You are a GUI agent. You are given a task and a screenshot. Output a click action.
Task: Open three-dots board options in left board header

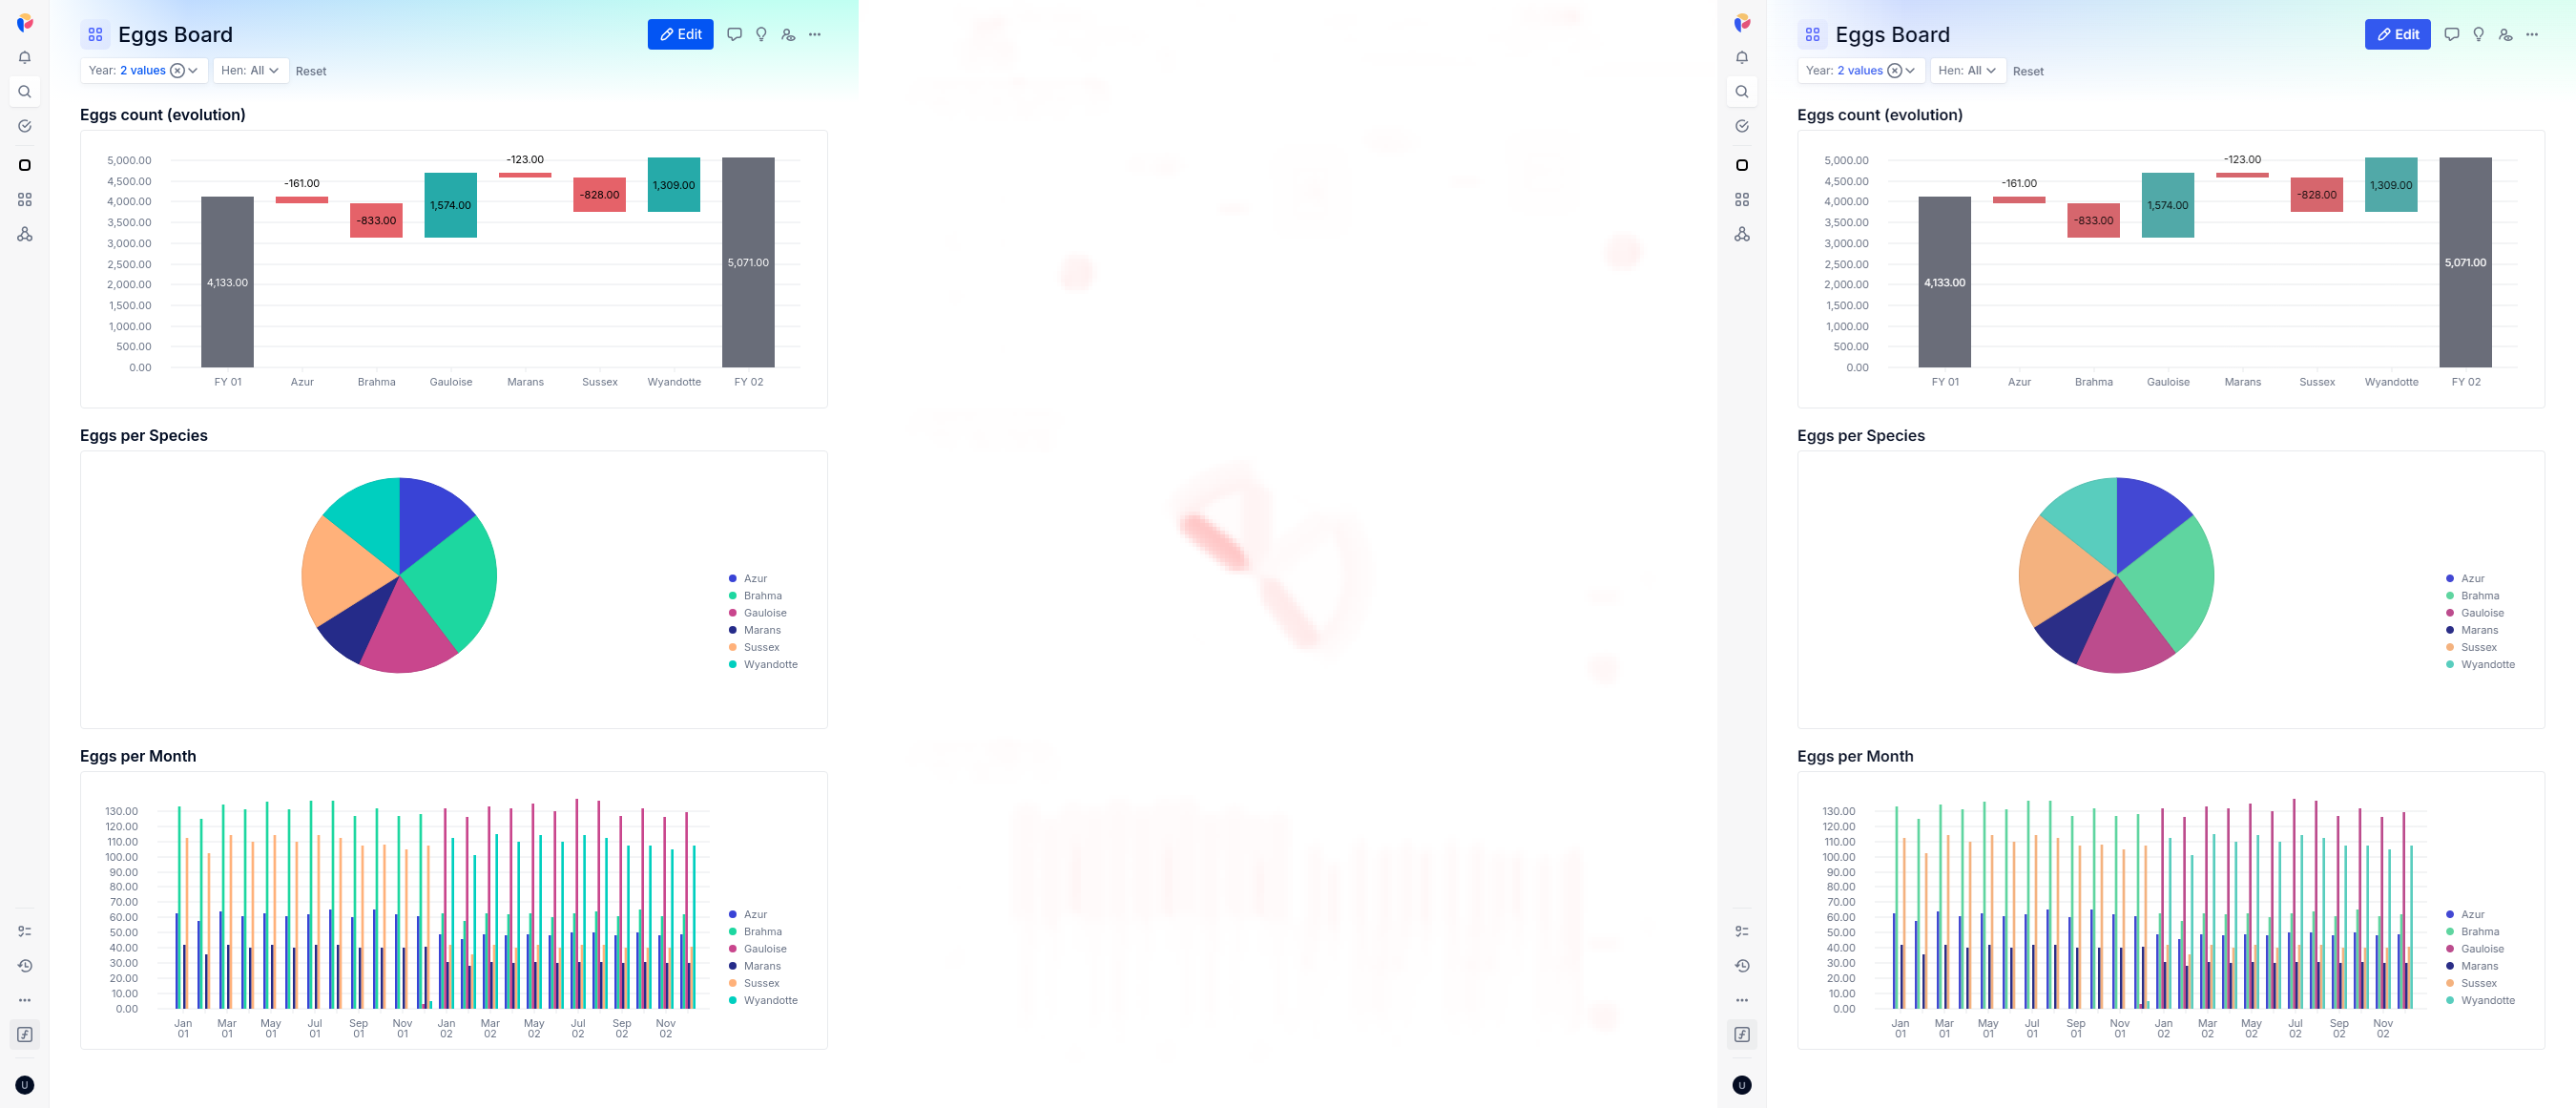(815, 34)
